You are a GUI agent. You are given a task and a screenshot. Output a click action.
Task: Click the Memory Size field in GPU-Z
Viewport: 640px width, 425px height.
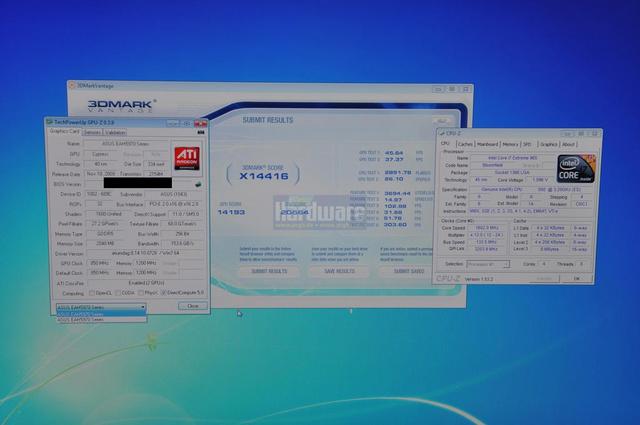[105, 243]
